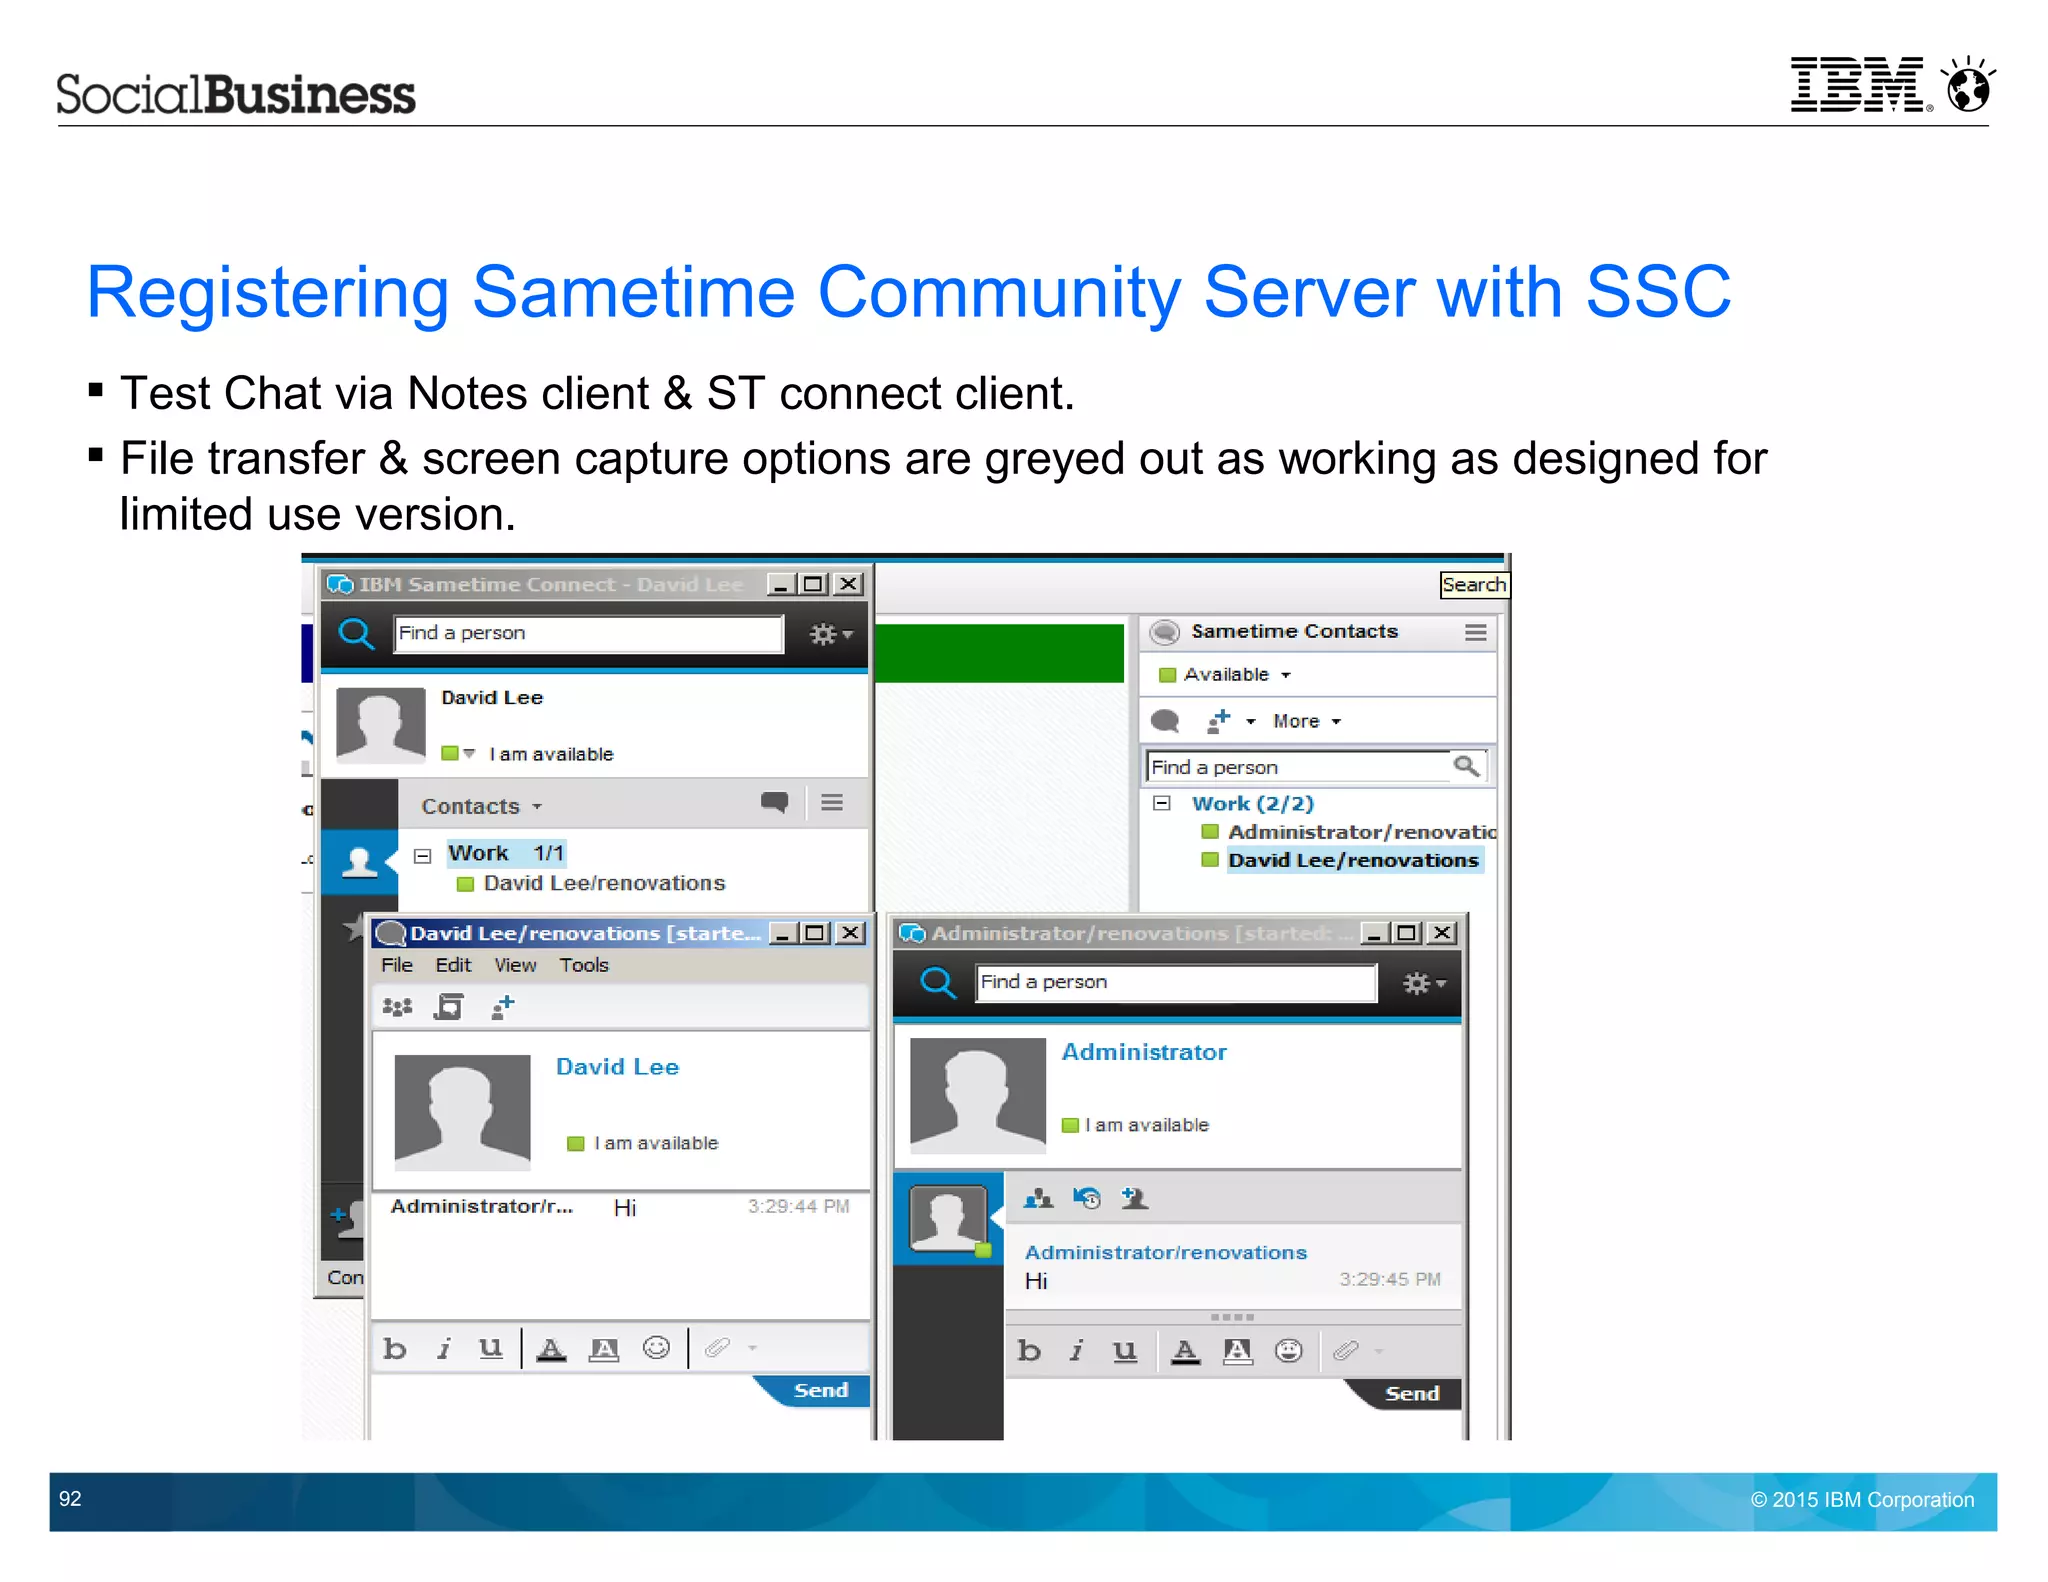Insert emoticon in David Lee chat window
The image size is (2048, 1582).
[656, 1348]
